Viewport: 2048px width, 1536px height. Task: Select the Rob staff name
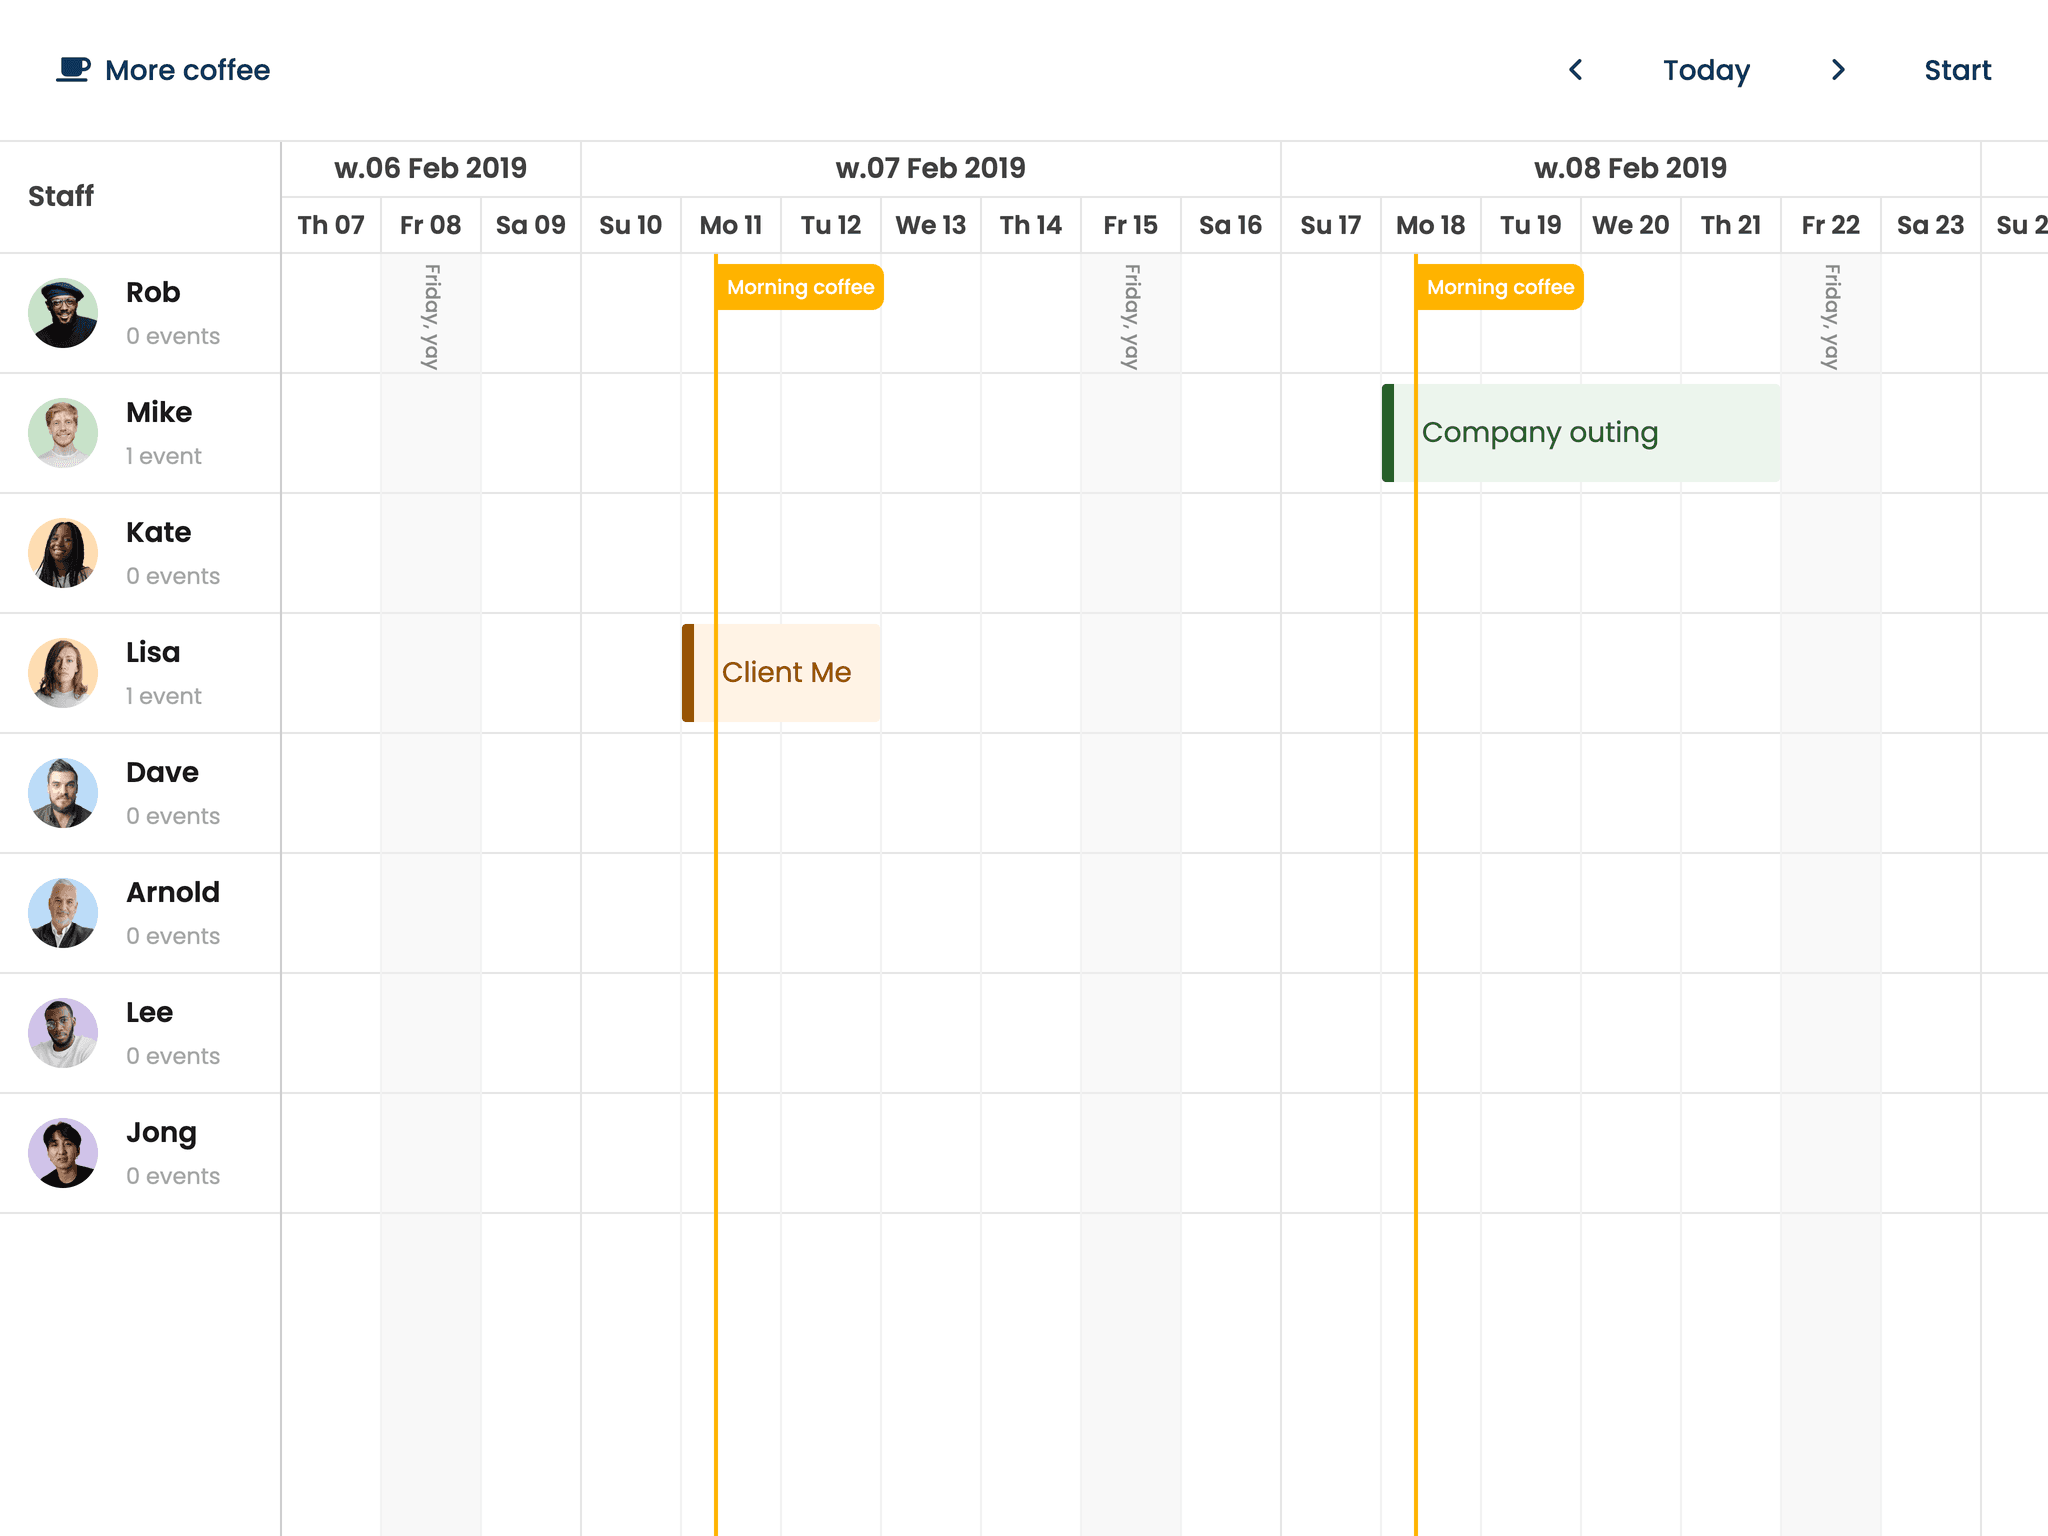(153, 292)
